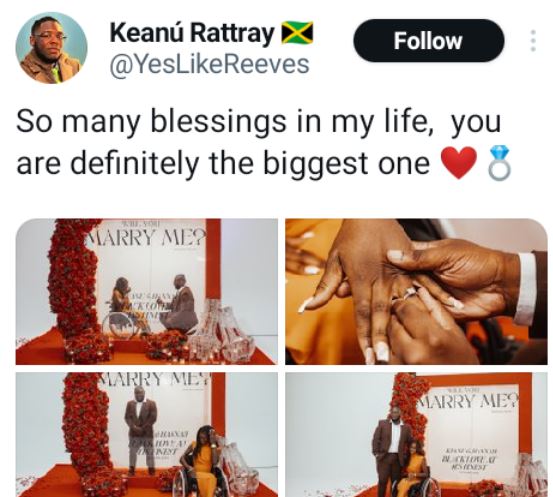
Task: Click the Keanú Rattray display name
Action: [192, 33]
